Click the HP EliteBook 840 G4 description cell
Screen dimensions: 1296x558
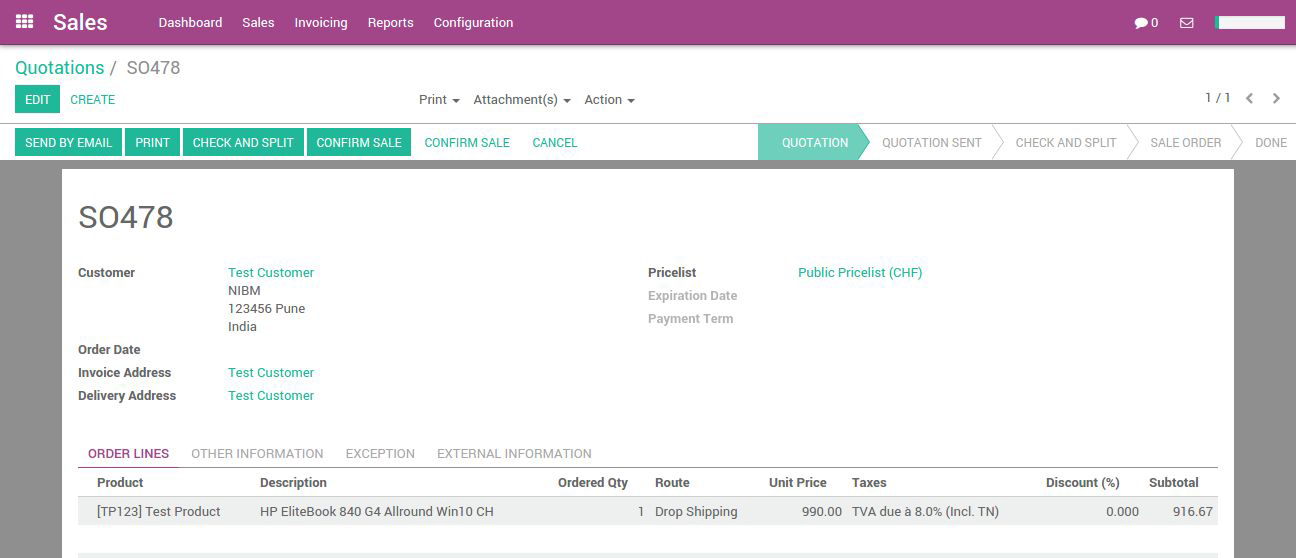[x=377, y=511]
